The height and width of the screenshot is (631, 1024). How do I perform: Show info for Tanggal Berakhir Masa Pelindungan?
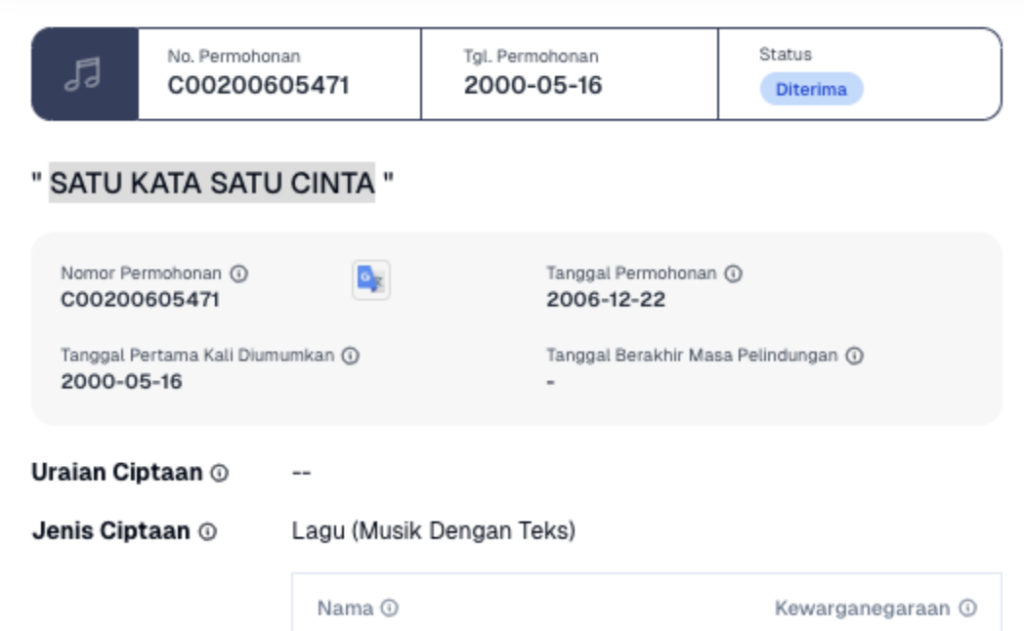point(854,355)
